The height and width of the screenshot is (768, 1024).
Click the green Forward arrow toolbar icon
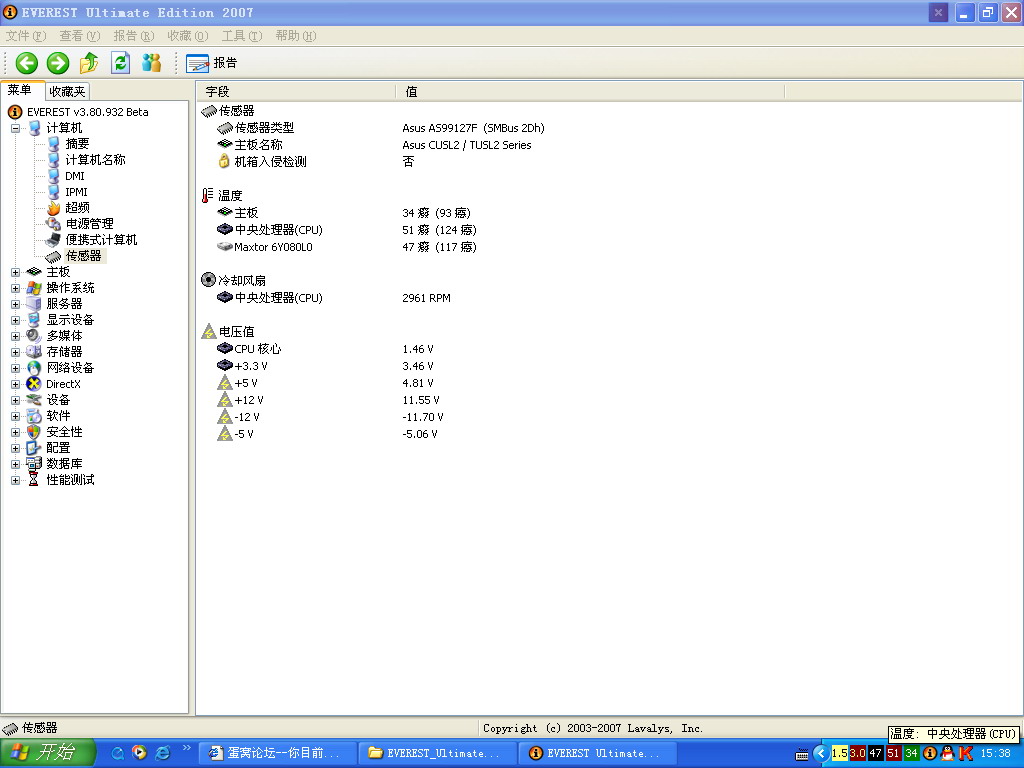[58, 63]
